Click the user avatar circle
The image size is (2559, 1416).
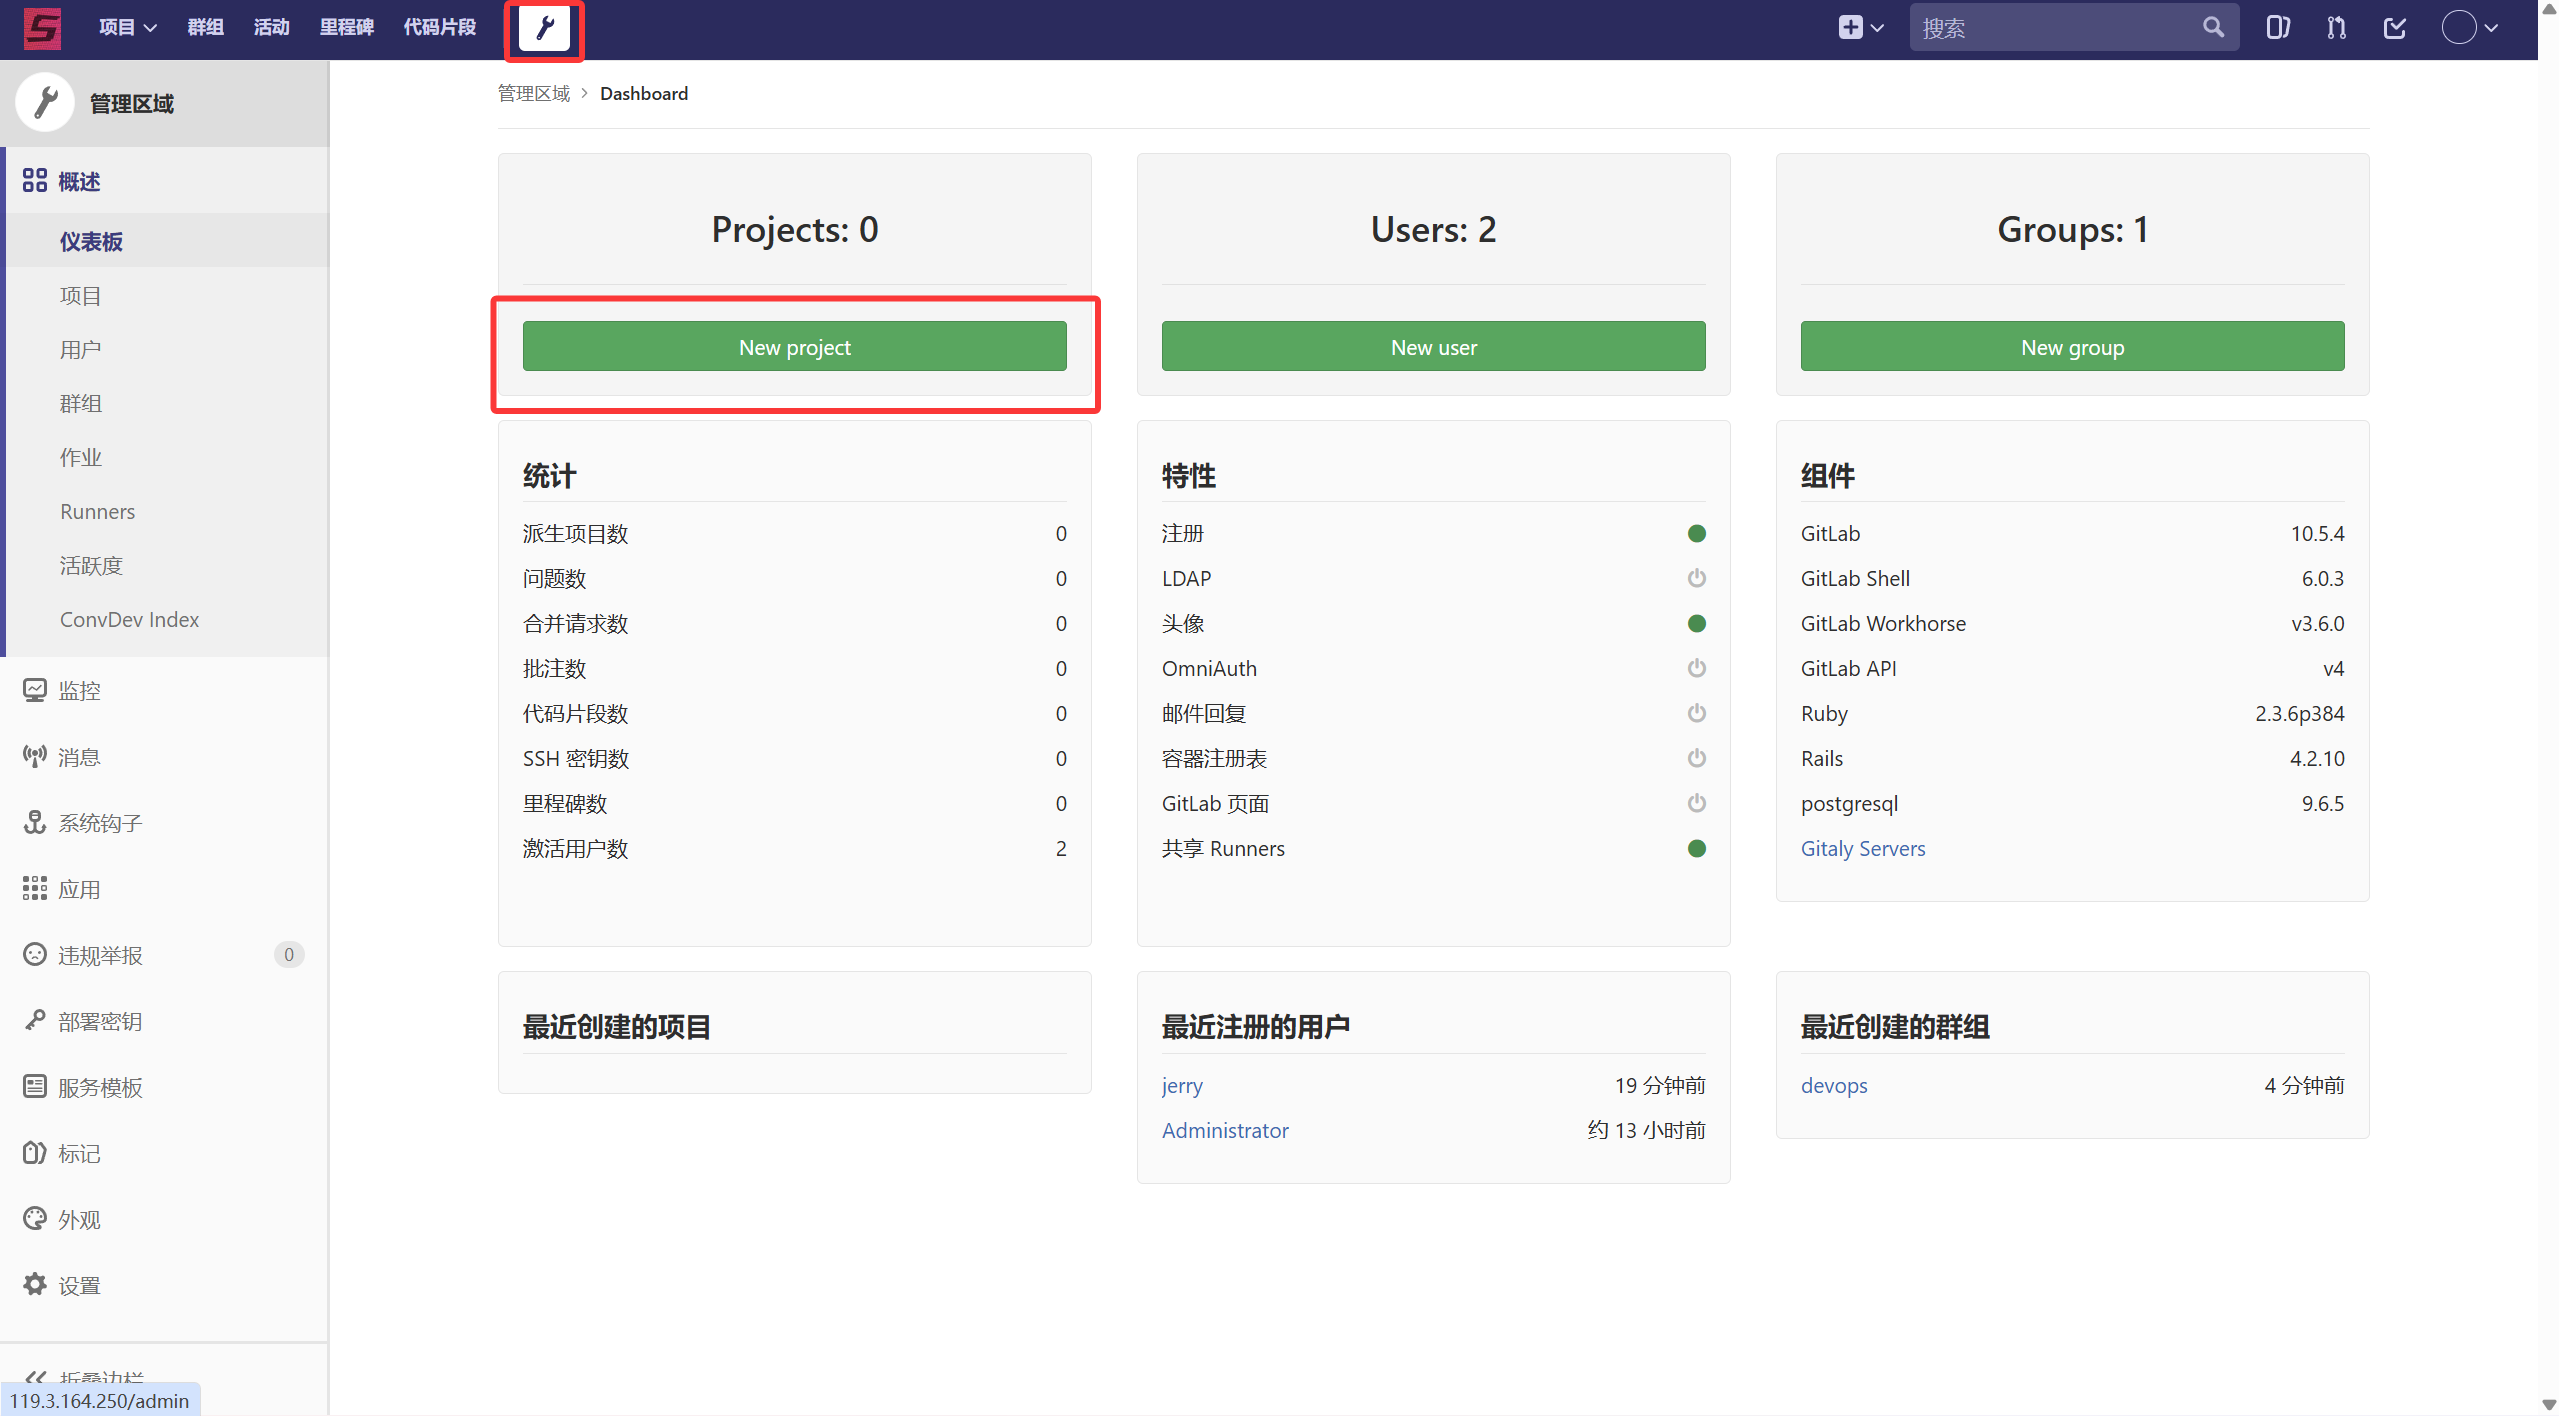point(2459,28)
